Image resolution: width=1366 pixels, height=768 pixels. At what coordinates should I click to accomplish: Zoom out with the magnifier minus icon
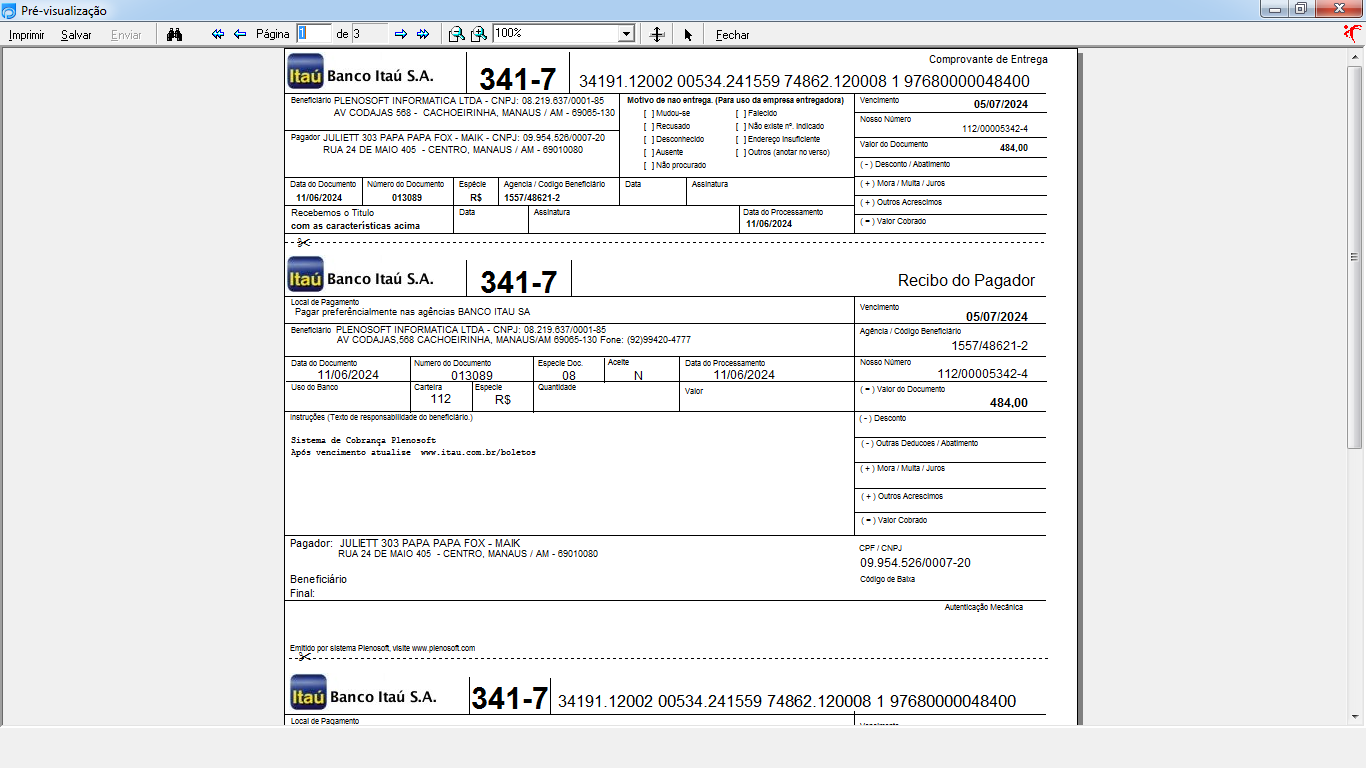click(x=456, y=34)
